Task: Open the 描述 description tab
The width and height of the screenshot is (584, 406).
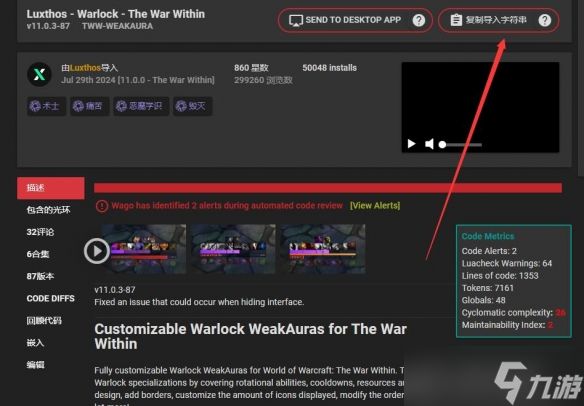Action: tap(51, 188)
